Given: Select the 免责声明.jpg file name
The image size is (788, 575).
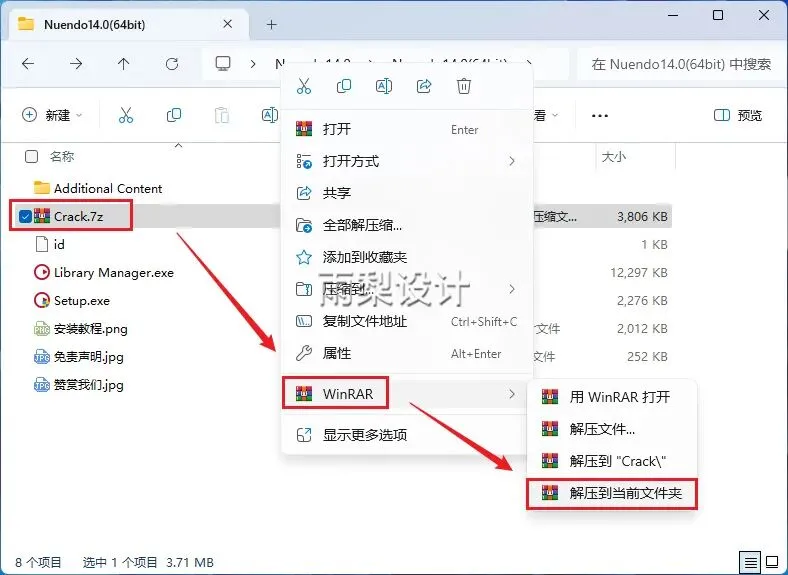Looking at the screenshot, I should [88, 357].
